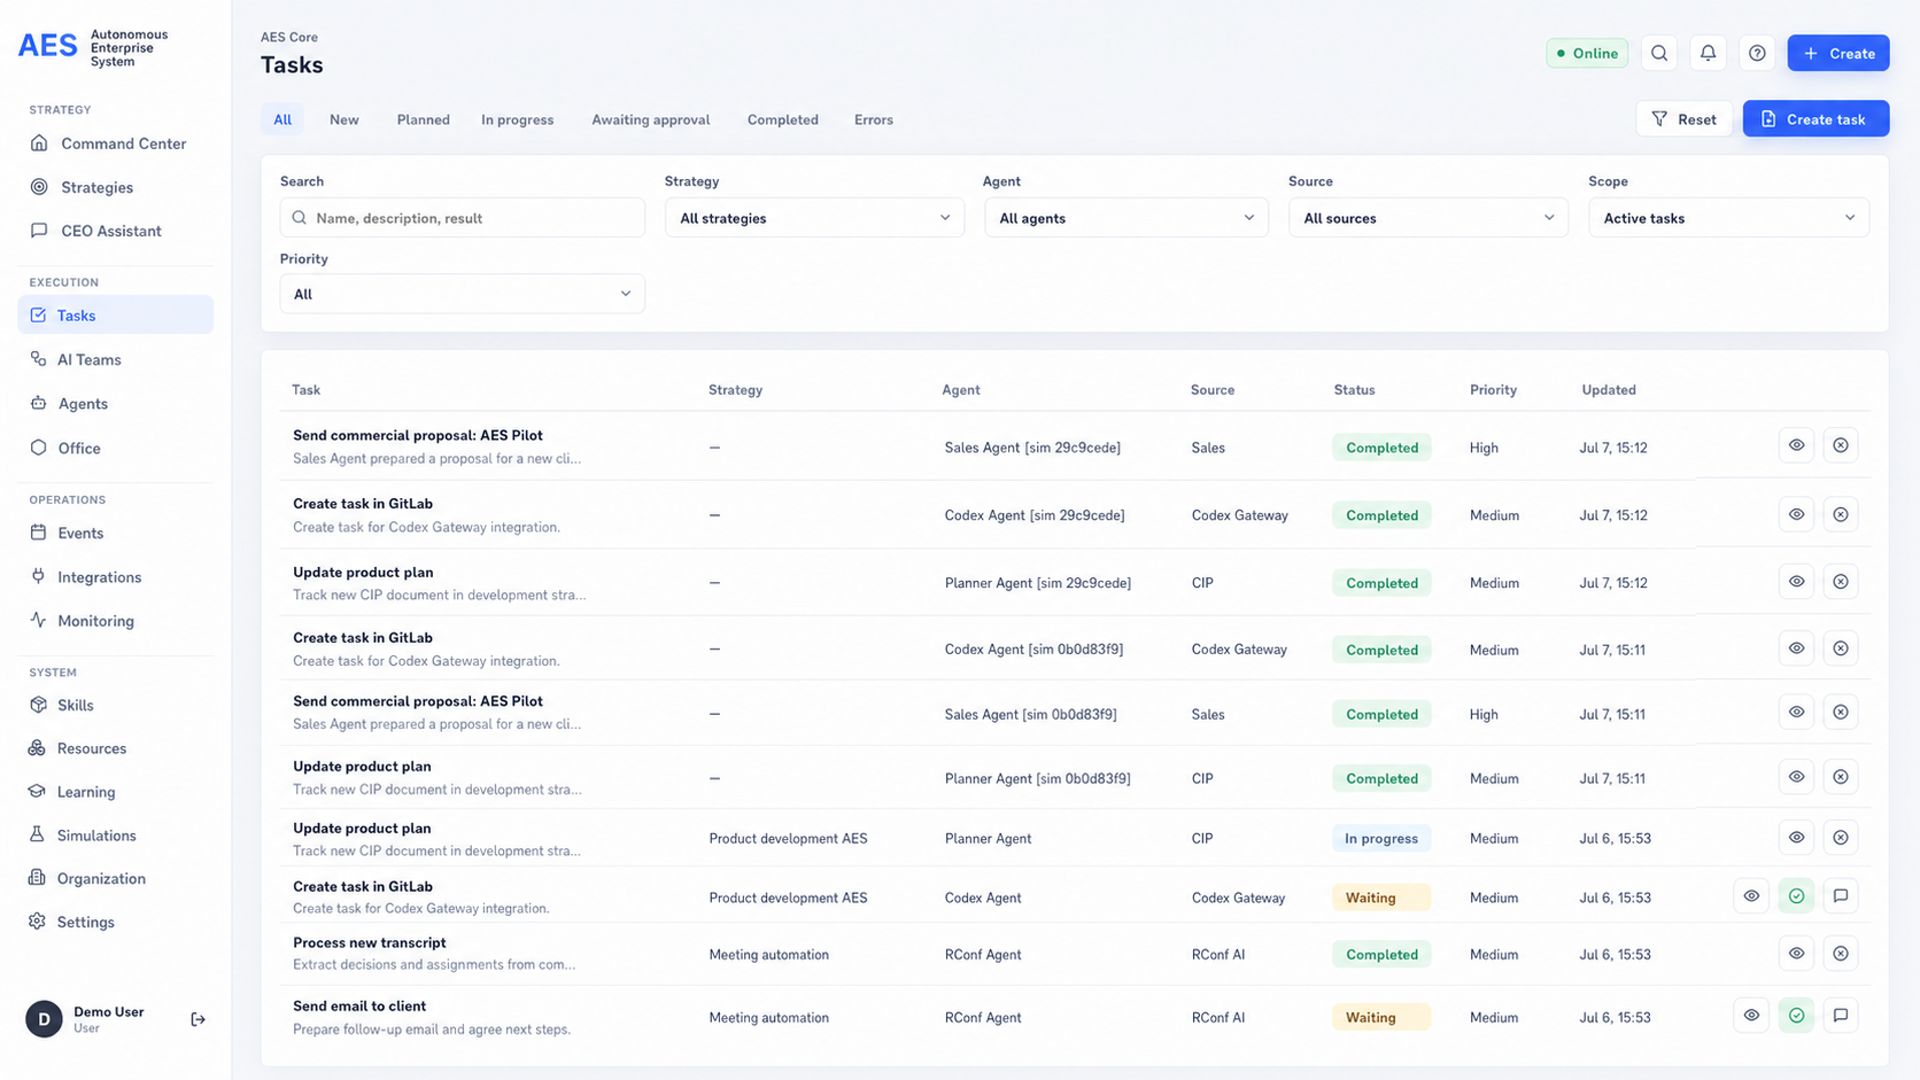Screen dimensions: 1920x1080
Task: Open AI Teams section
Action: click(x=115, y=359)
